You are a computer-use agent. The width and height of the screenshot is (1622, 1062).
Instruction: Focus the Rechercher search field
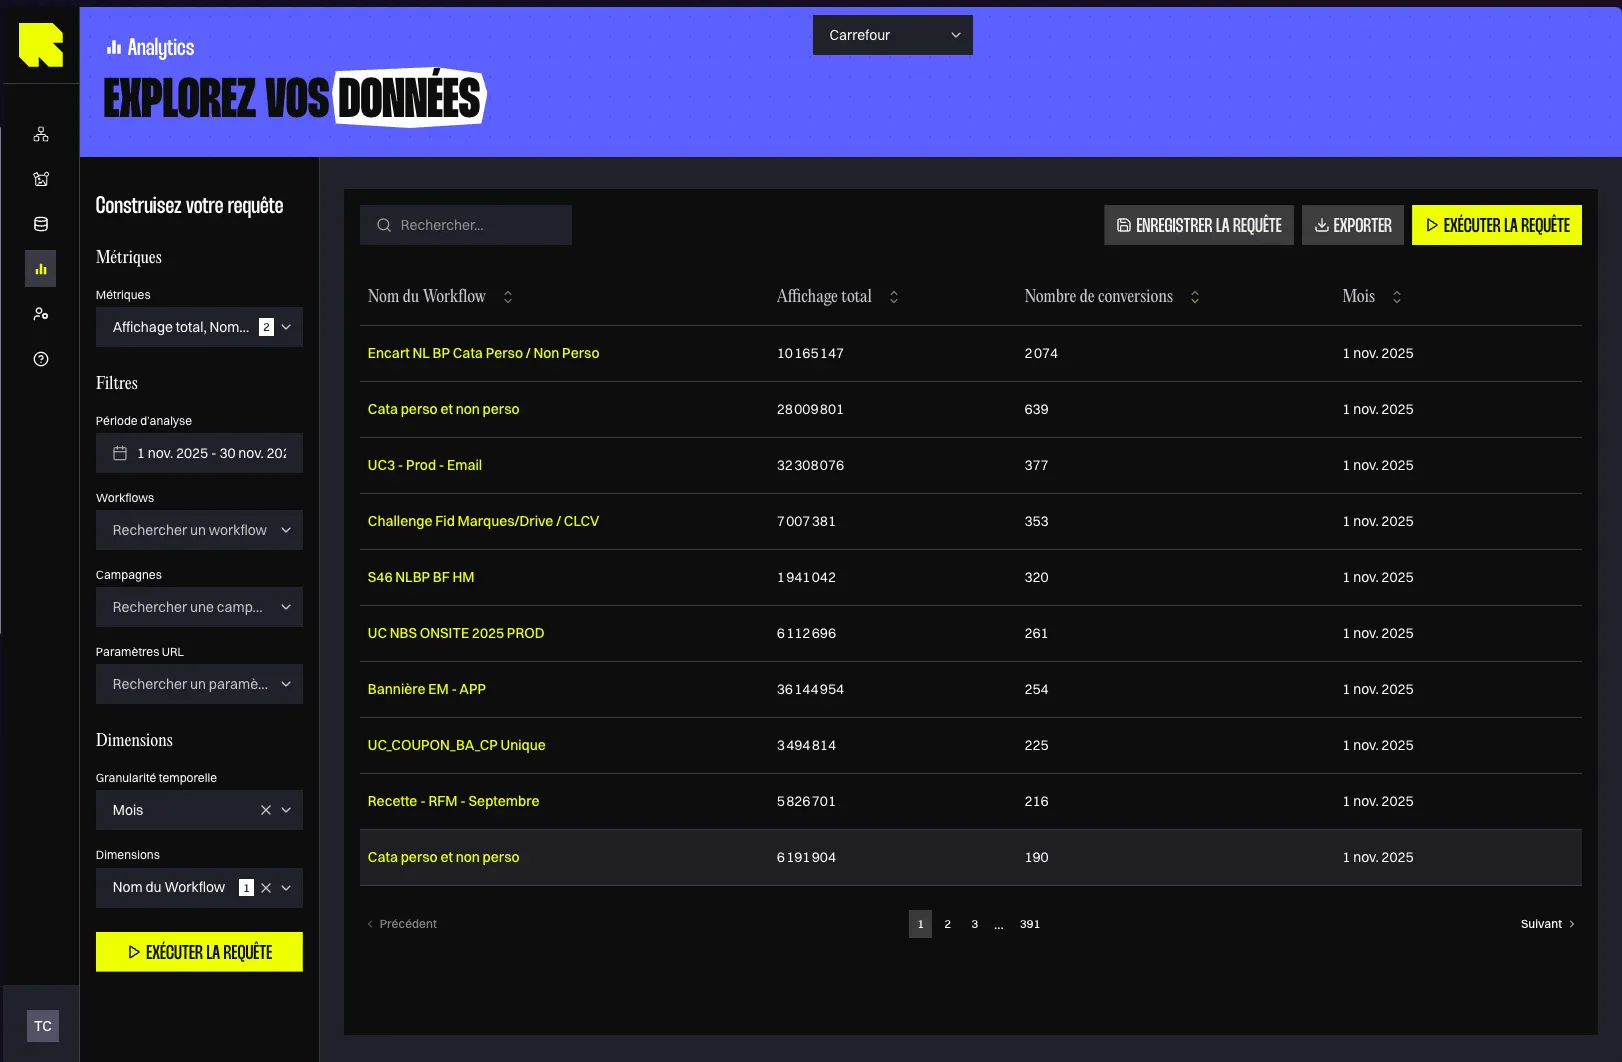tap(466, 225)
